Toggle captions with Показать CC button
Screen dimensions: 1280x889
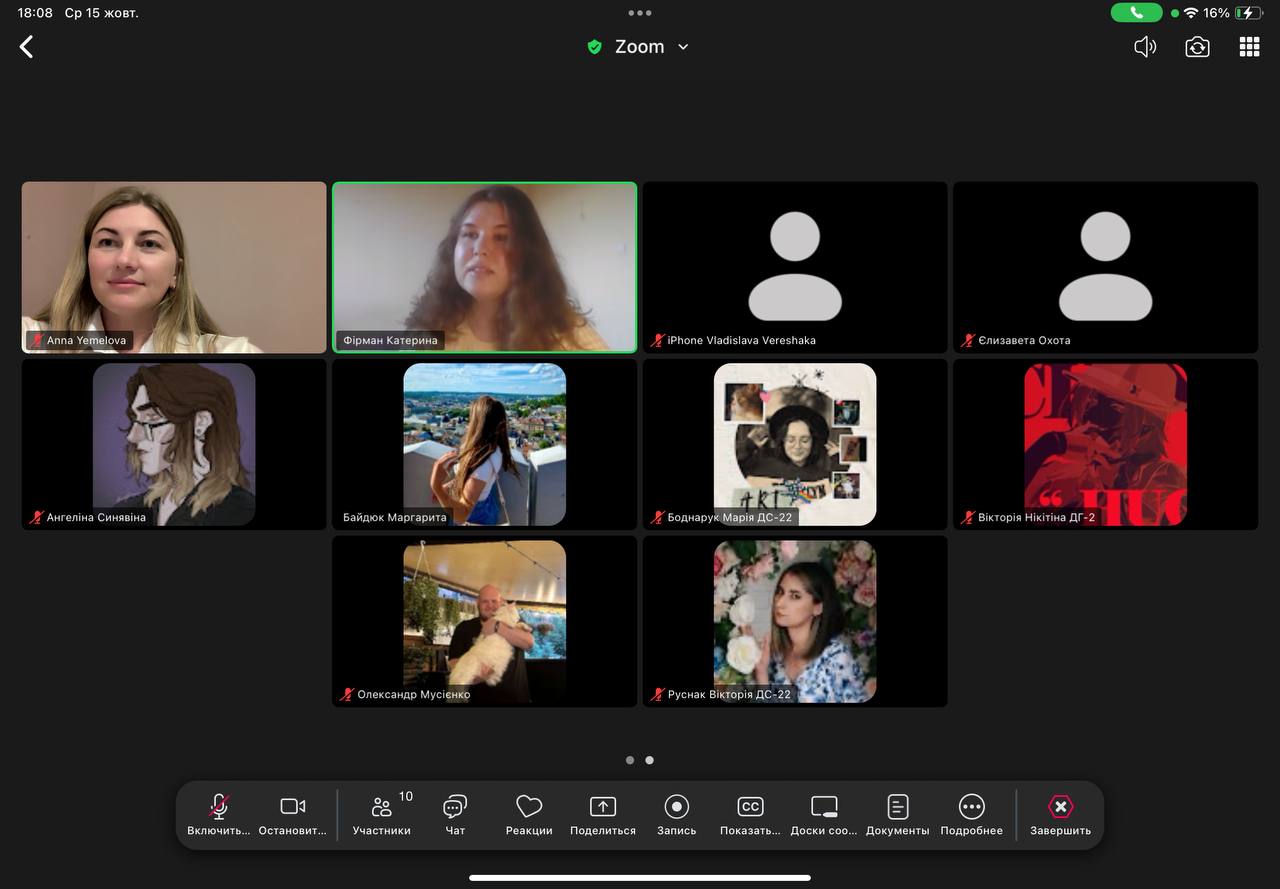(x=750, y=814)
